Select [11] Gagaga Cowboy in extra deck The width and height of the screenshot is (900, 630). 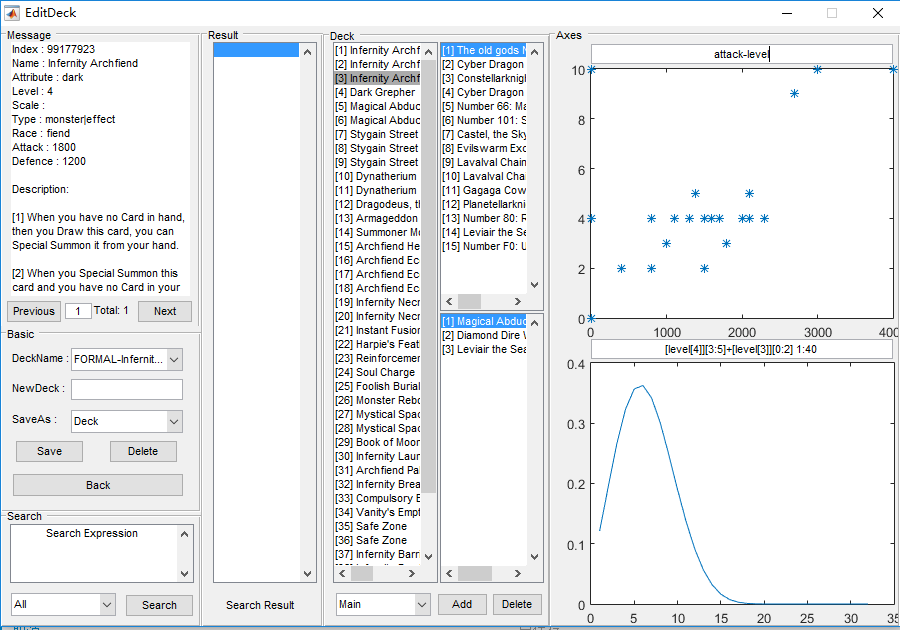484,190
